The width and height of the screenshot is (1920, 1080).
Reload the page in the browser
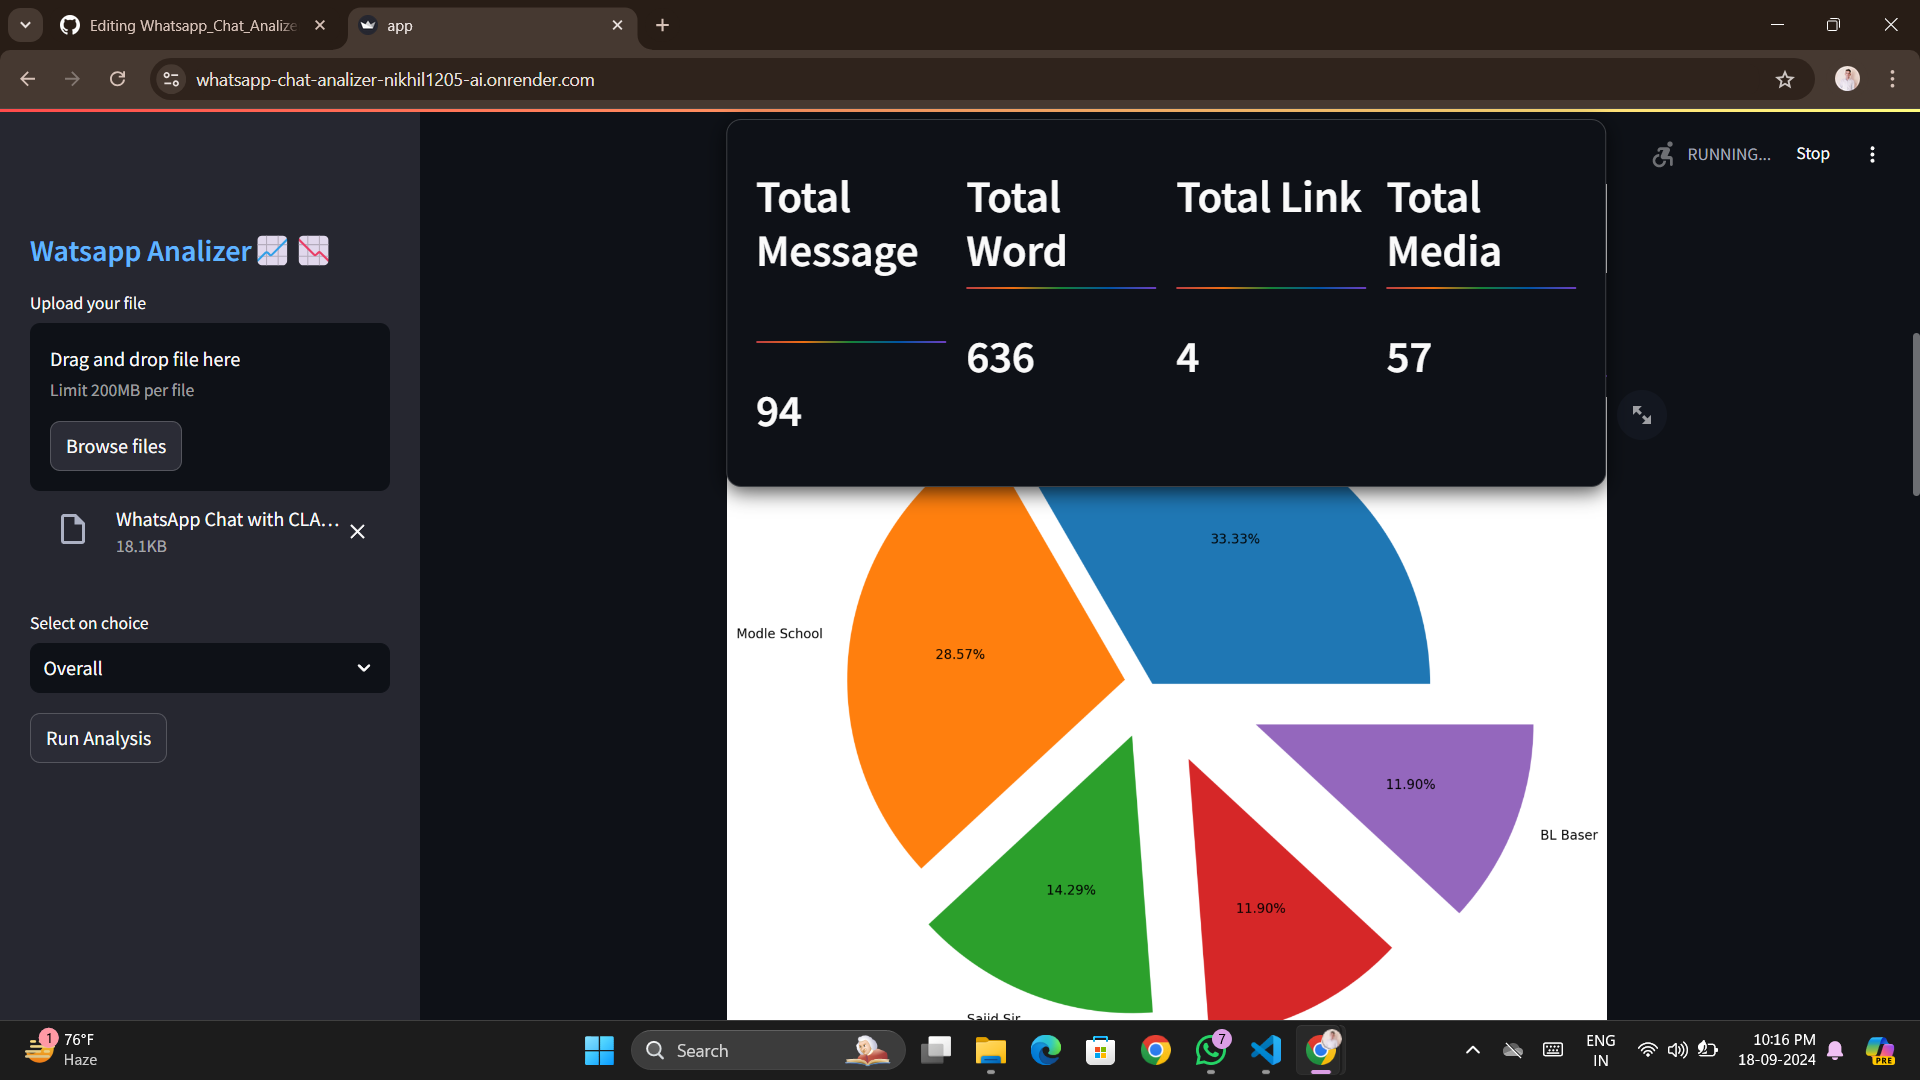point(117,79)
